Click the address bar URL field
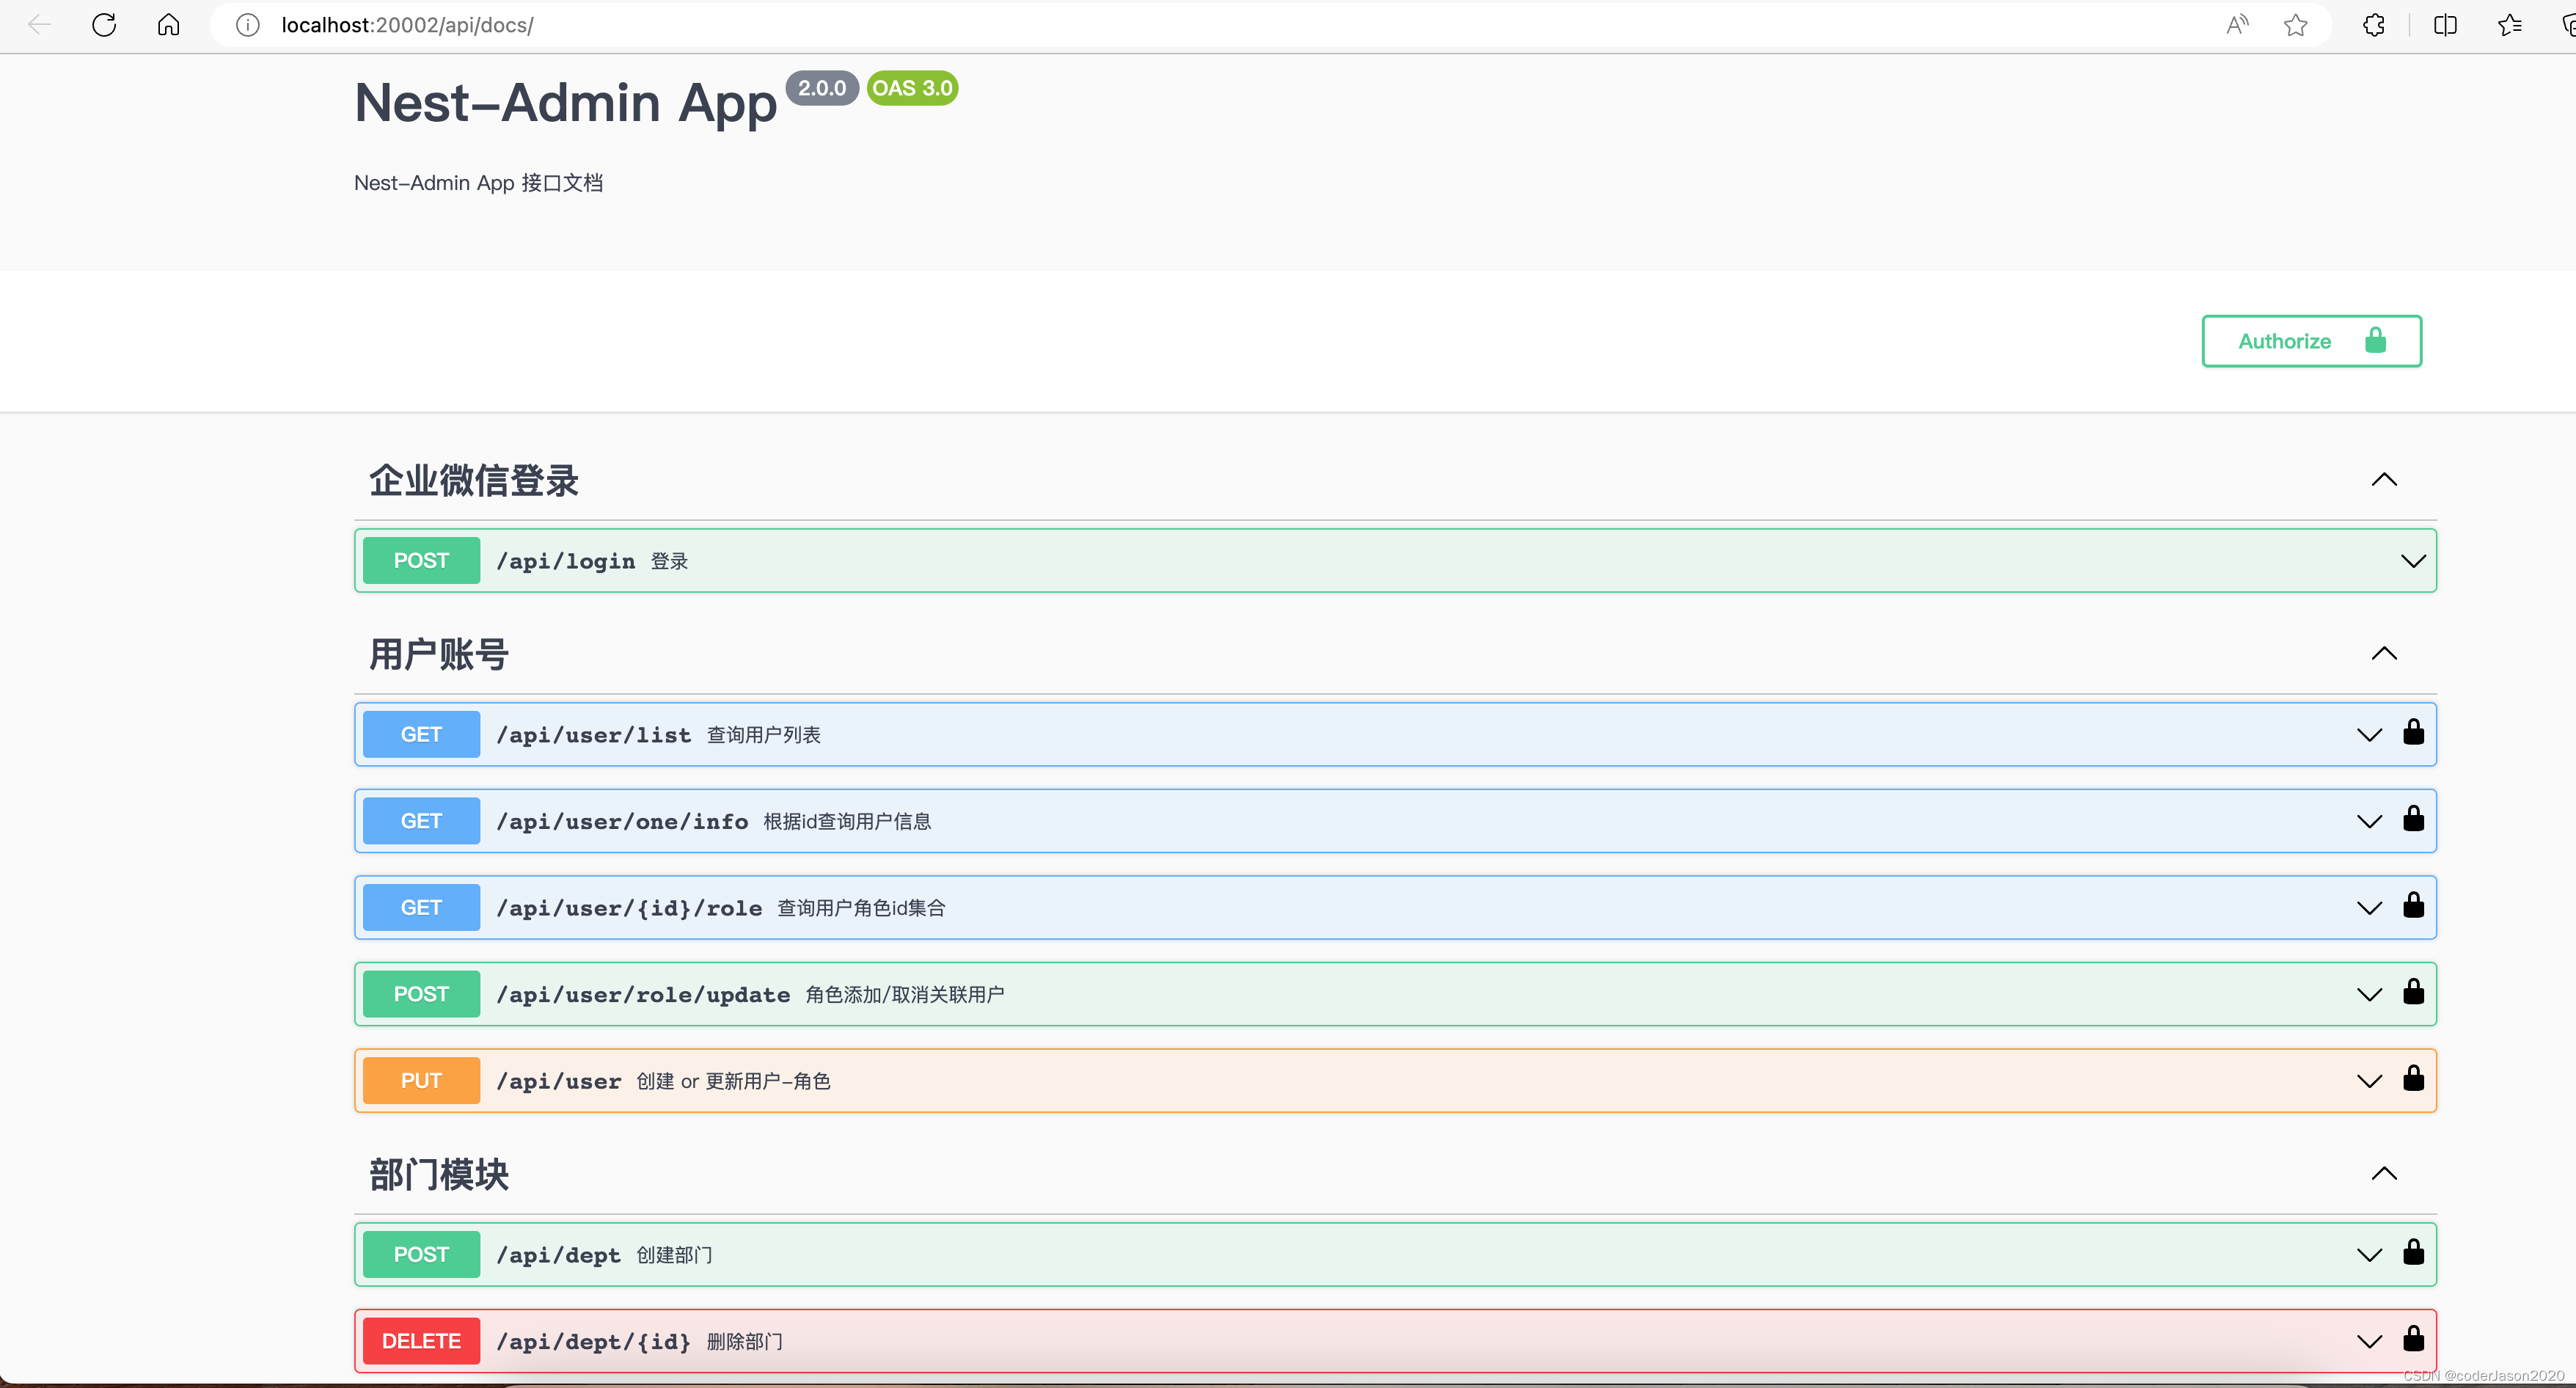The width and height of the screenshot is (2576, 1388). [x=1200, y=25]
